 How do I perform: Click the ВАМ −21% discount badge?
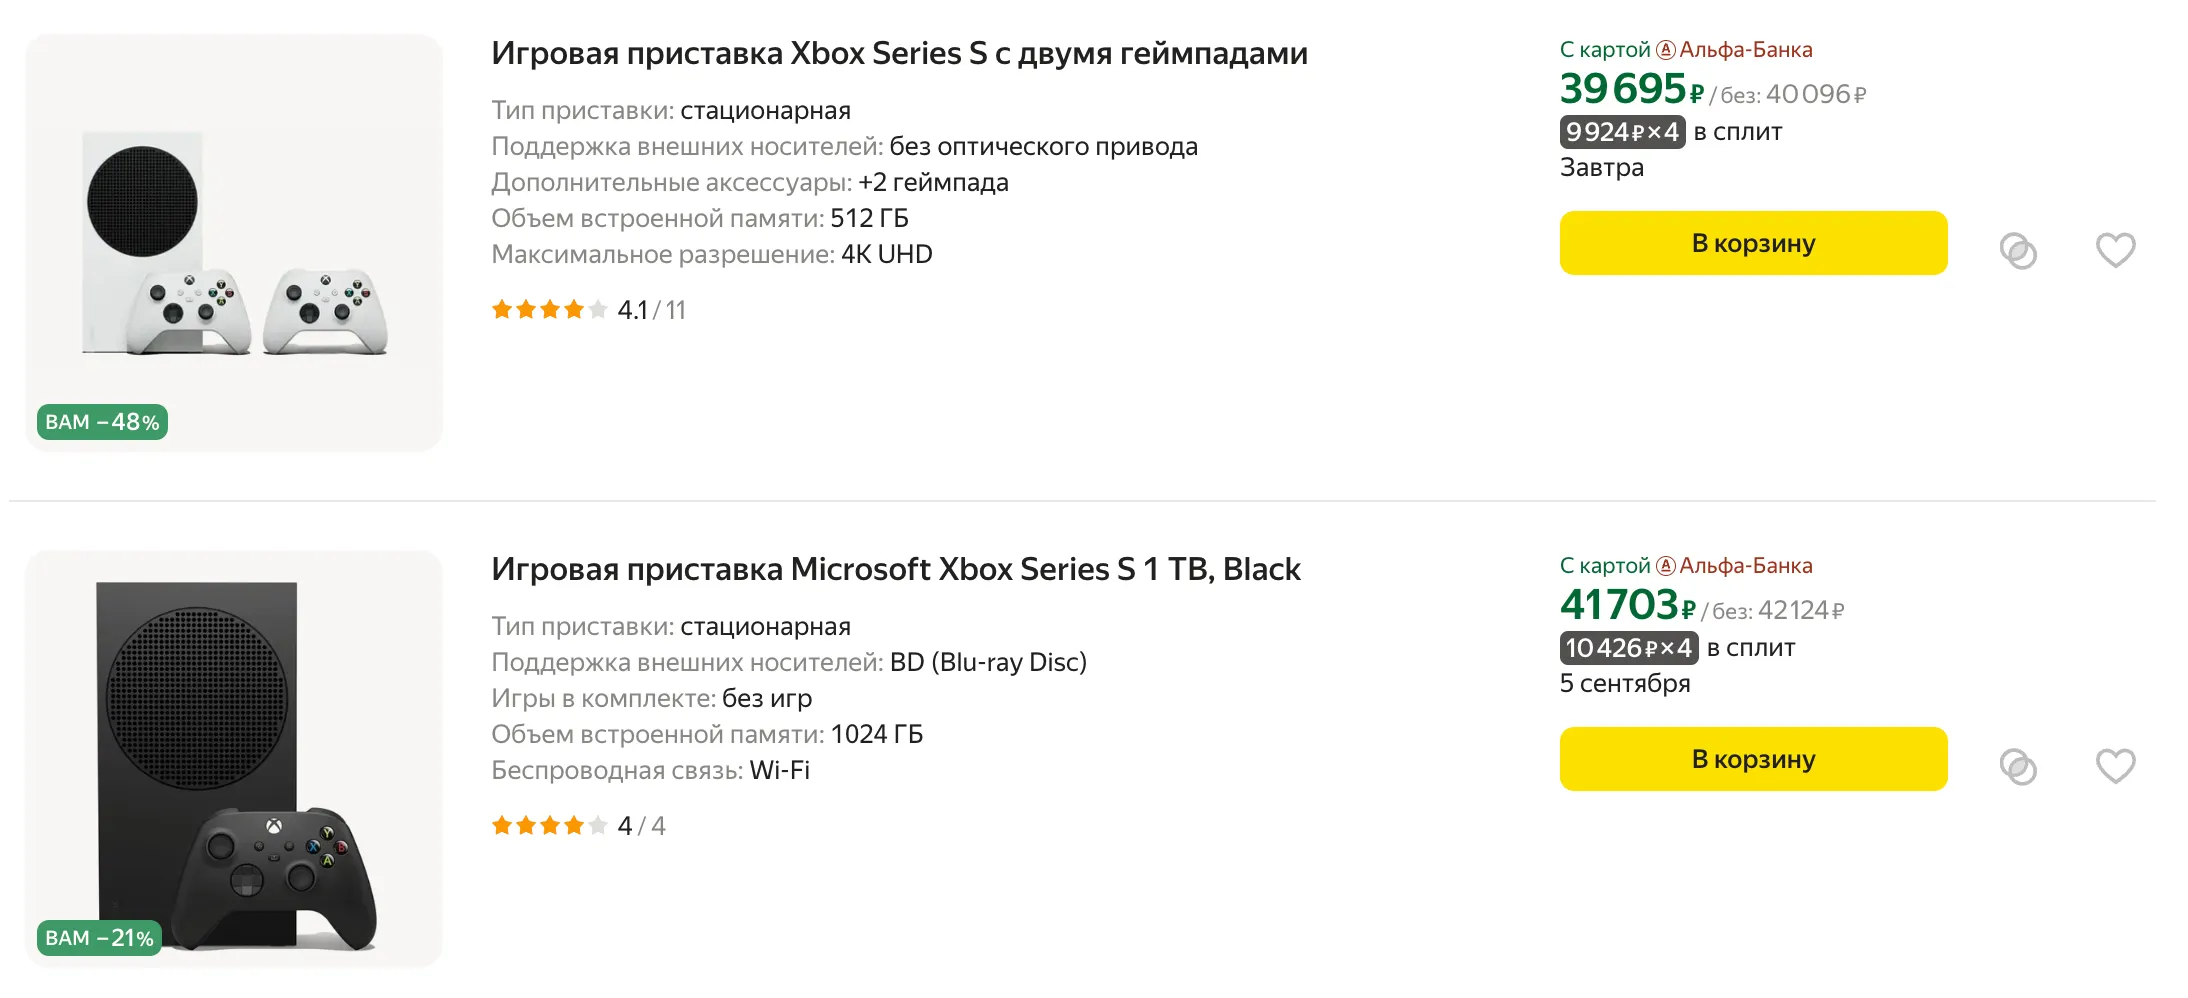click(x=99, y=938)
